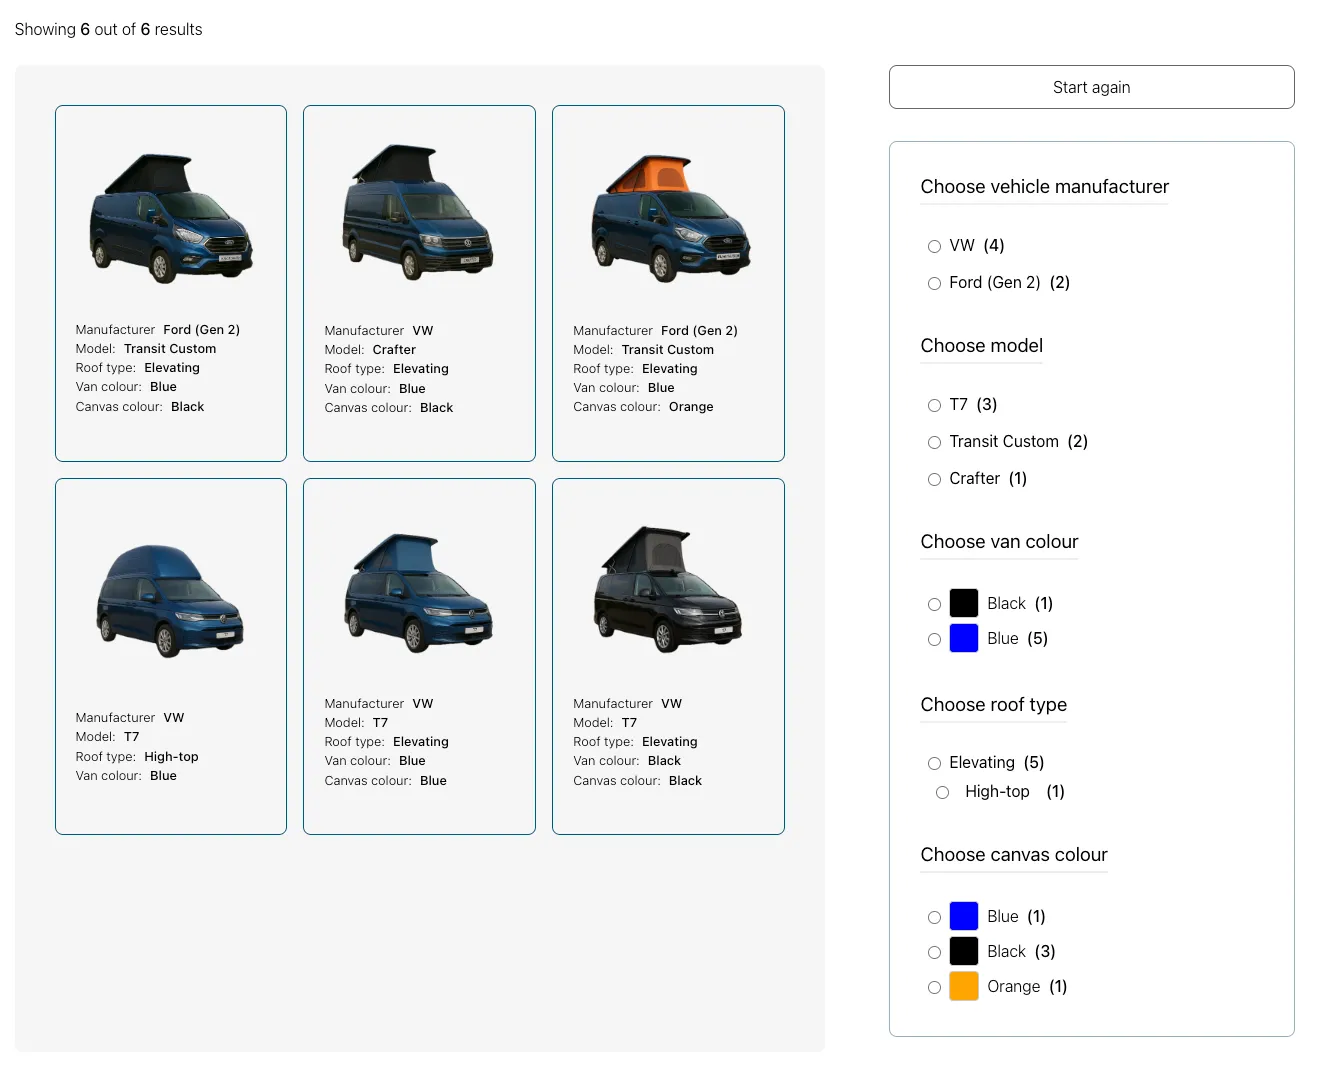This screenshot has width=1317, height=1071.
Task: Choose the High-top roof type radio button
Action: coord(942,792)
